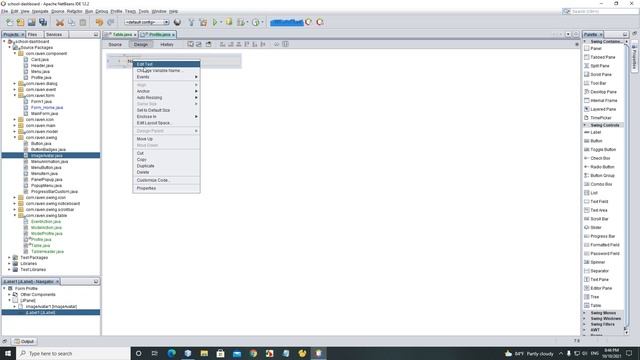This screenshot has height=360, width=640.
Task: Close the Profile.java editor tab
Action: click(x=173, y=35)
